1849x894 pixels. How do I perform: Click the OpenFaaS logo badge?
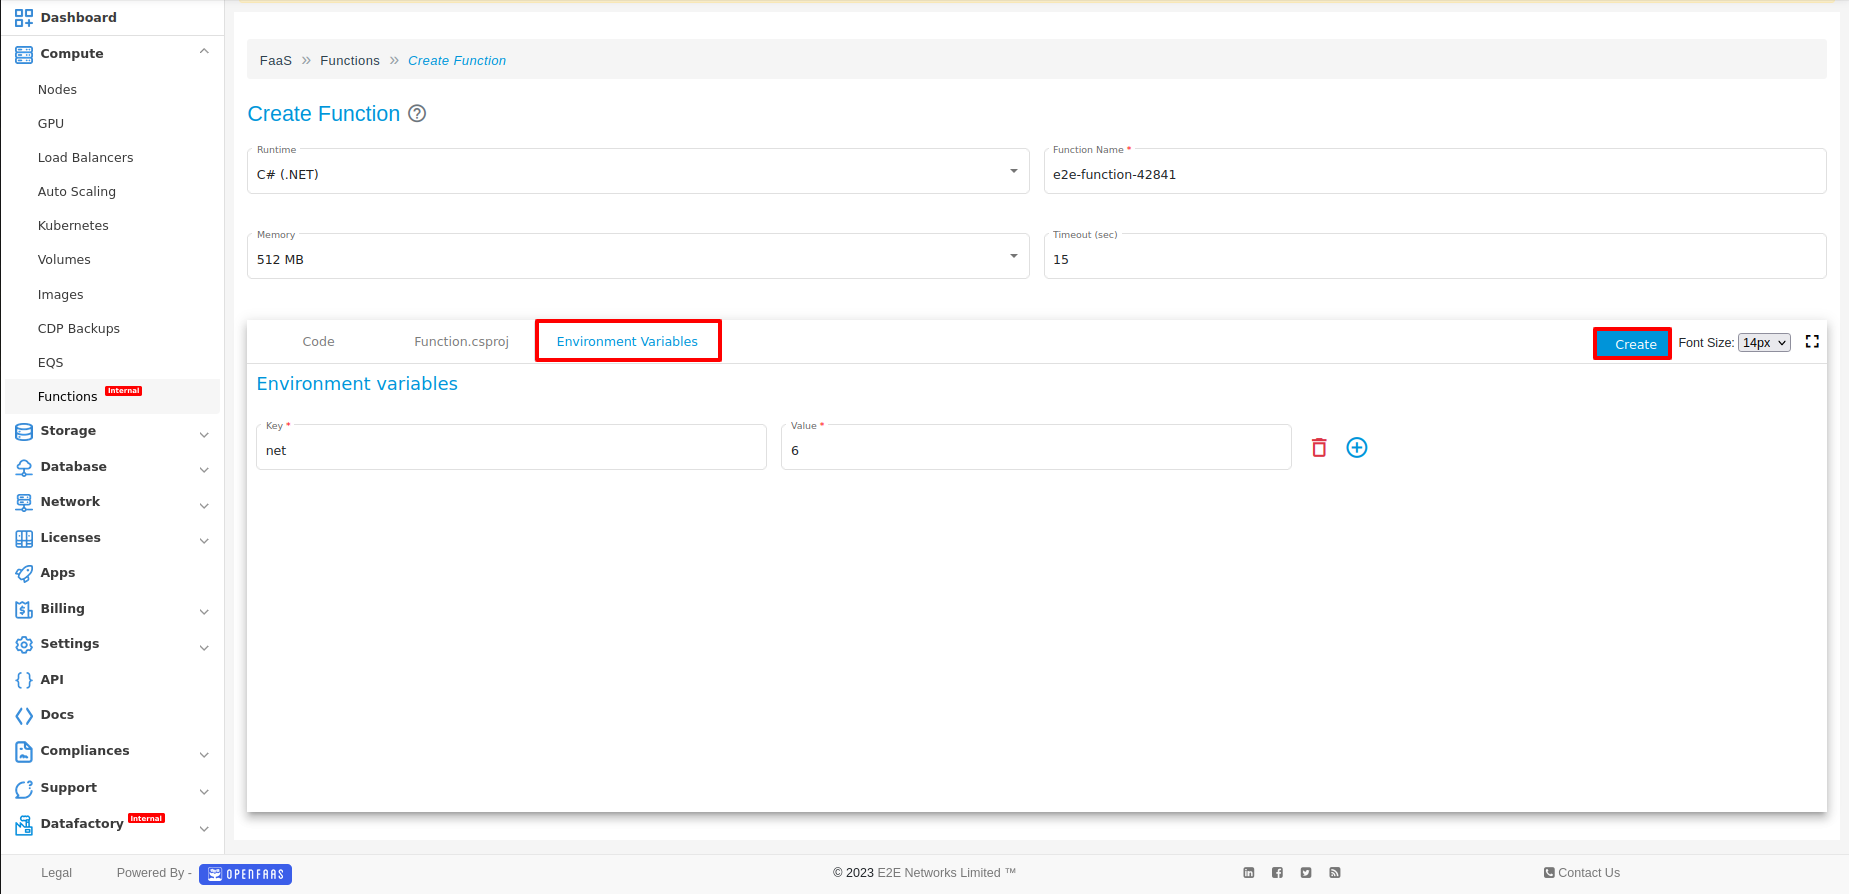(245, 874)
